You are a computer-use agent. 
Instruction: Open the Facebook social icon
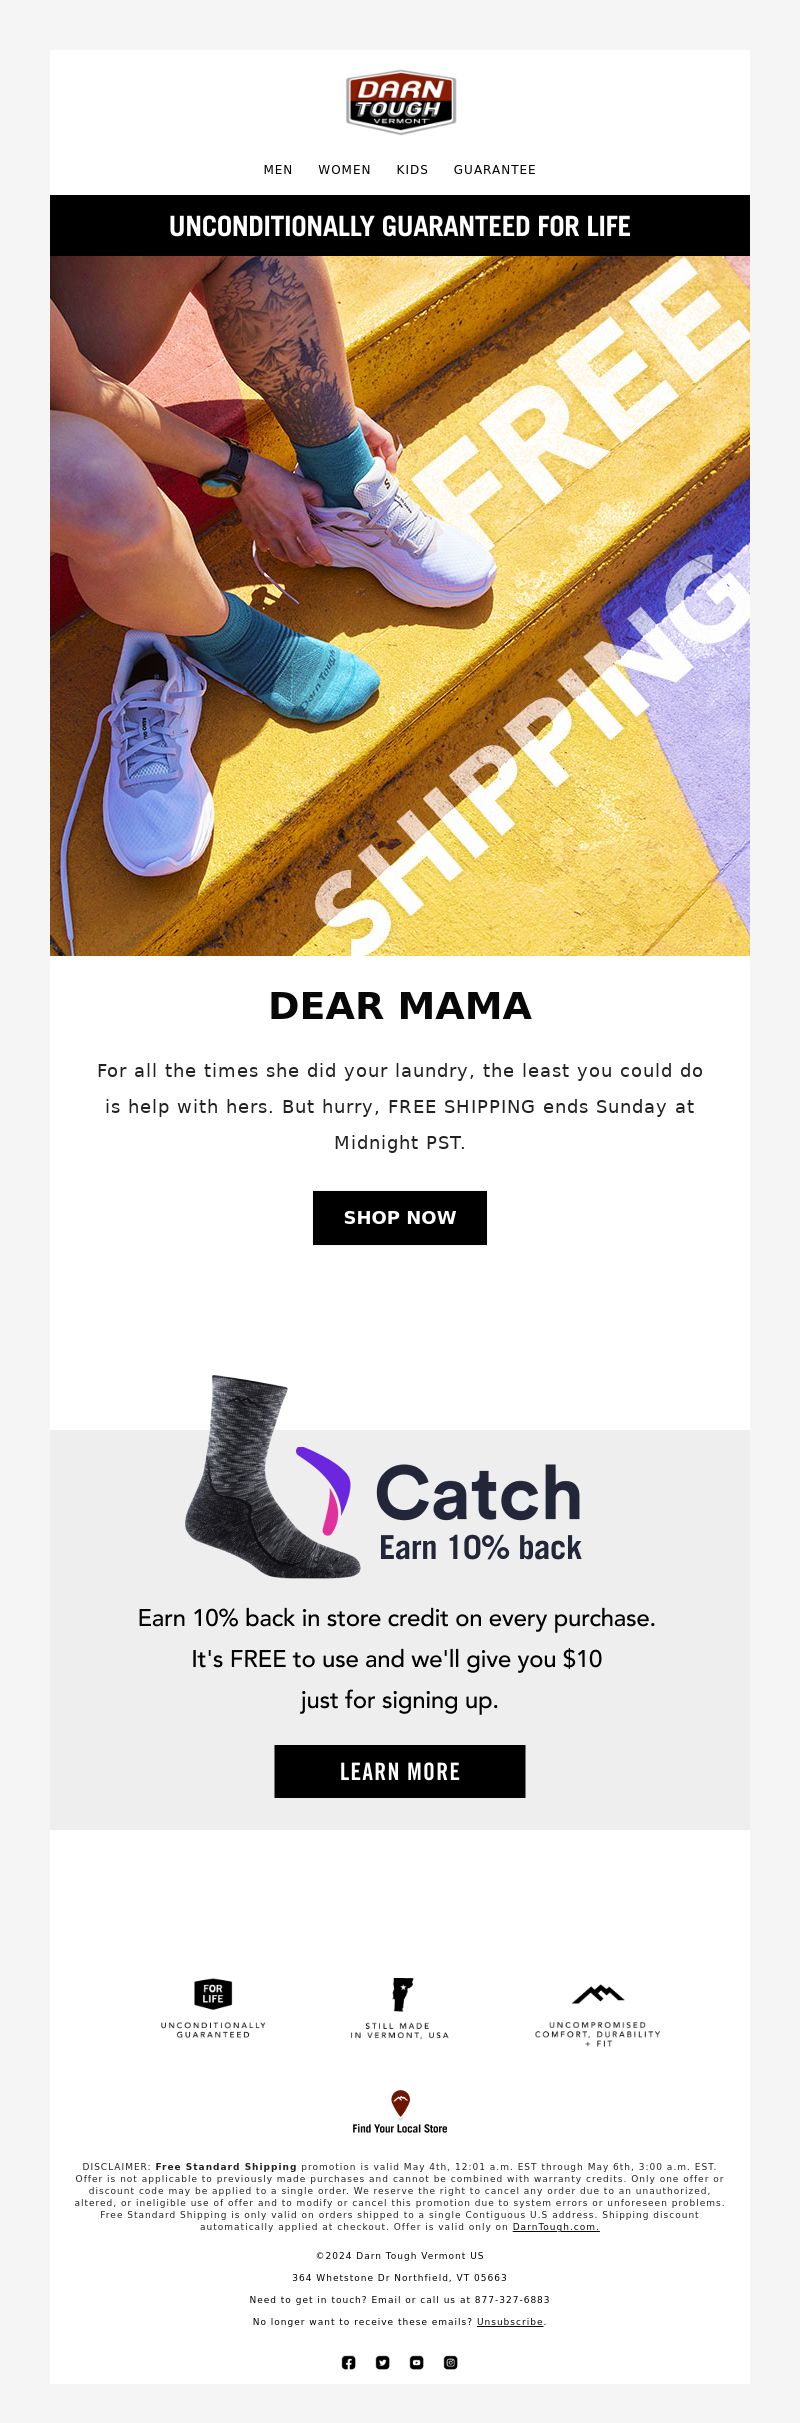click(x=349, y=2362)
